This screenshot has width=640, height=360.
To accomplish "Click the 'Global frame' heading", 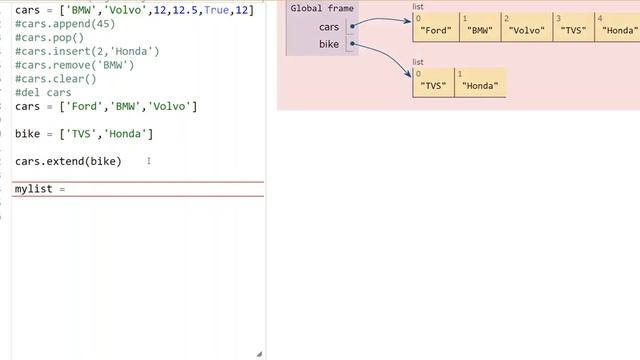I will [322, 8].
